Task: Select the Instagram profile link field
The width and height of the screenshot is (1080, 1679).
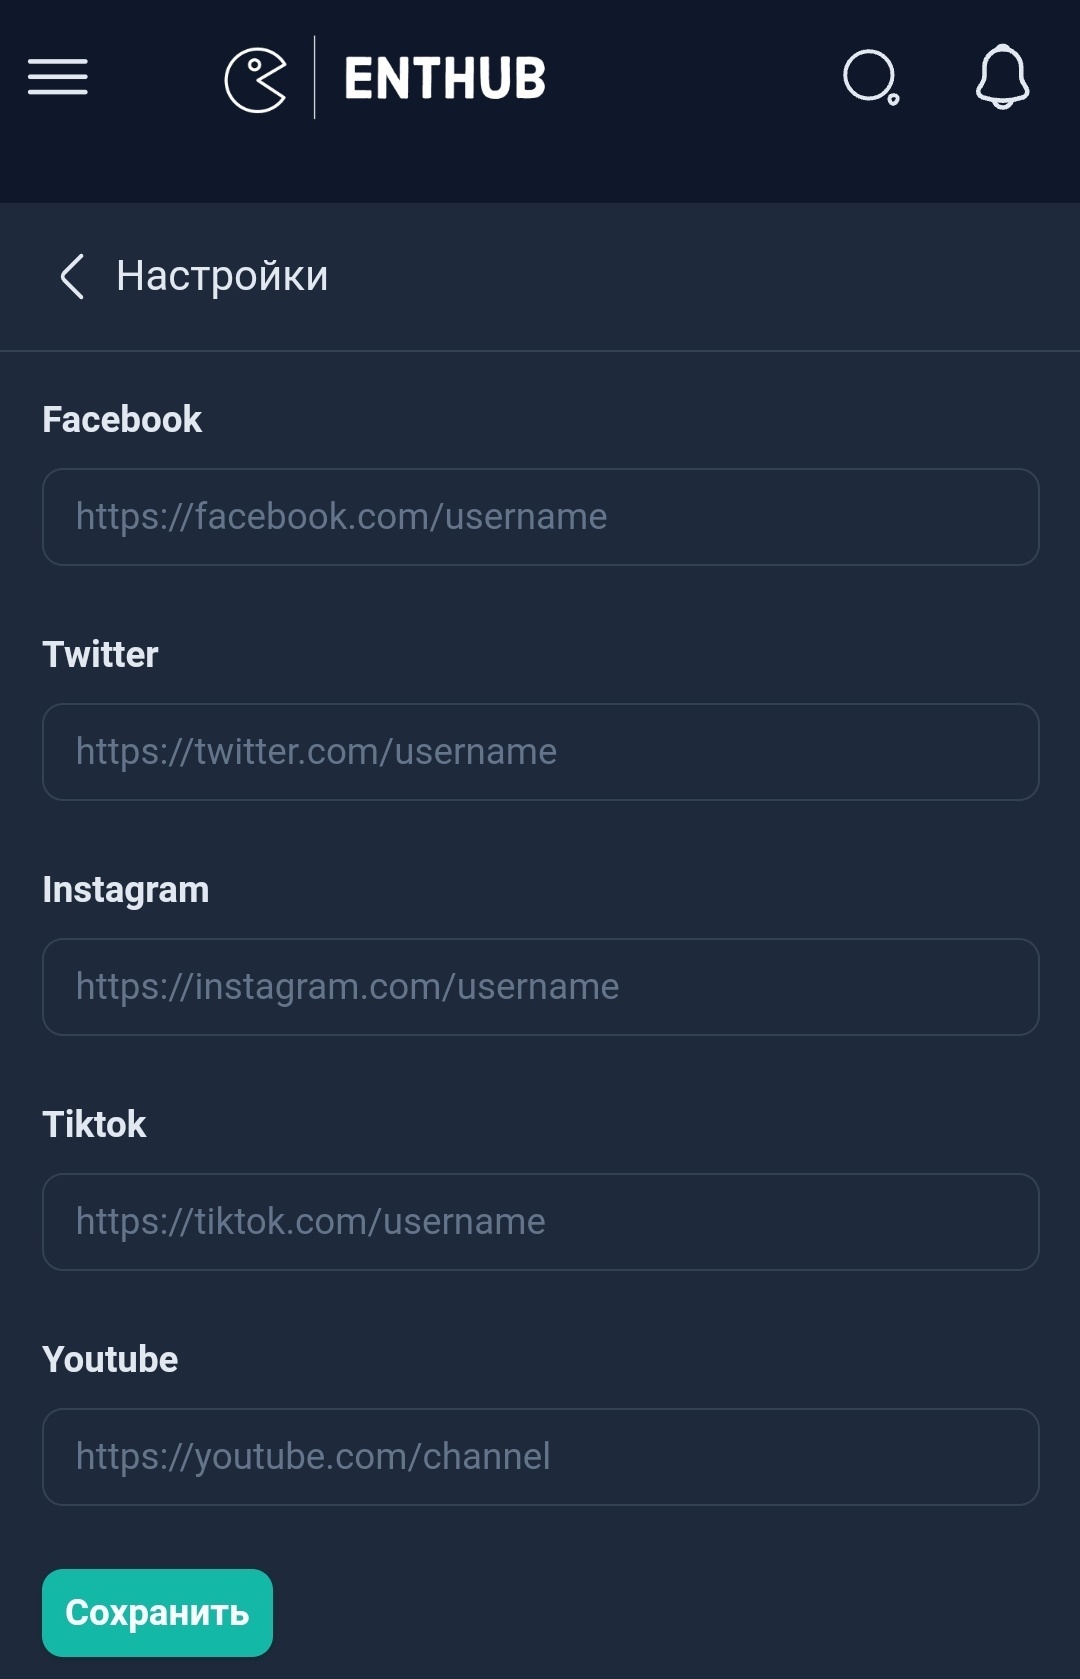Action: (540, 987)
